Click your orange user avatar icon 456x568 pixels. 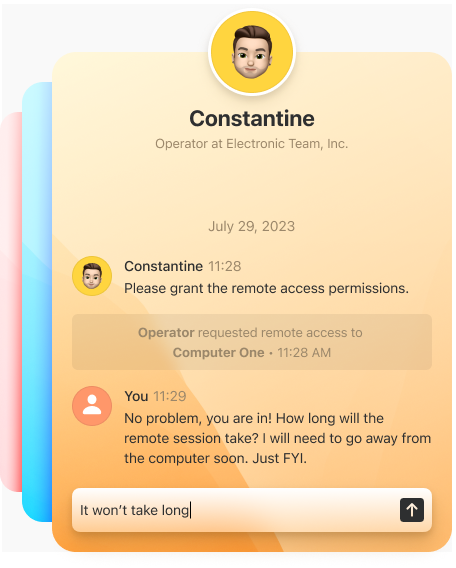point(92,406)
